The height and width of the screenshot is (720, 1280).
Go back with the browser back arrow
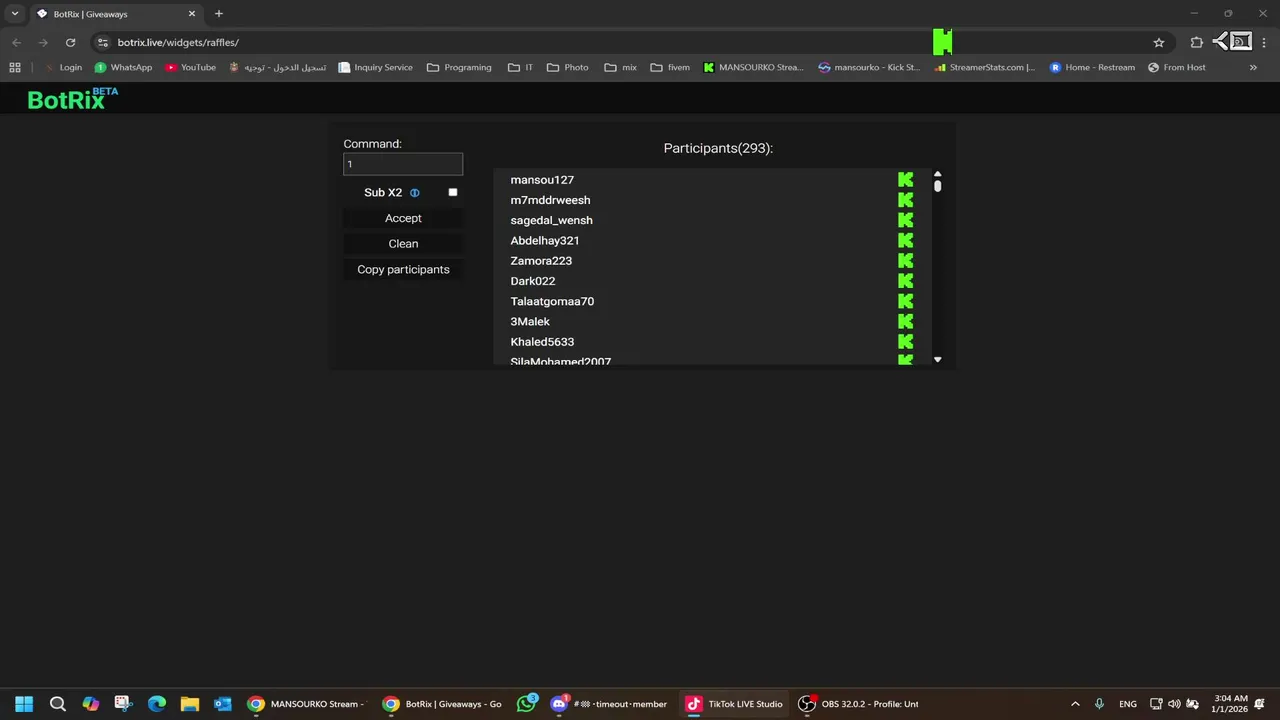[x=16, y=42]
